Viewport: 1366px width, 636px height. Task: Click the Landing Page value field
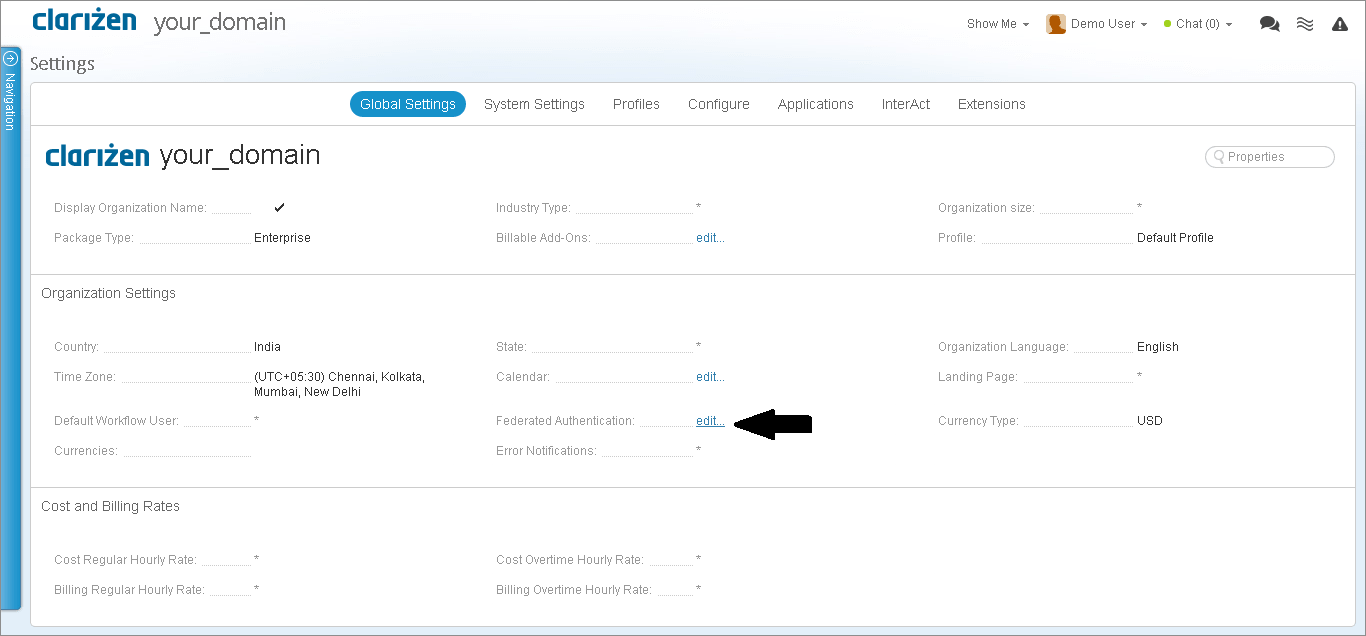(1139, 376)
